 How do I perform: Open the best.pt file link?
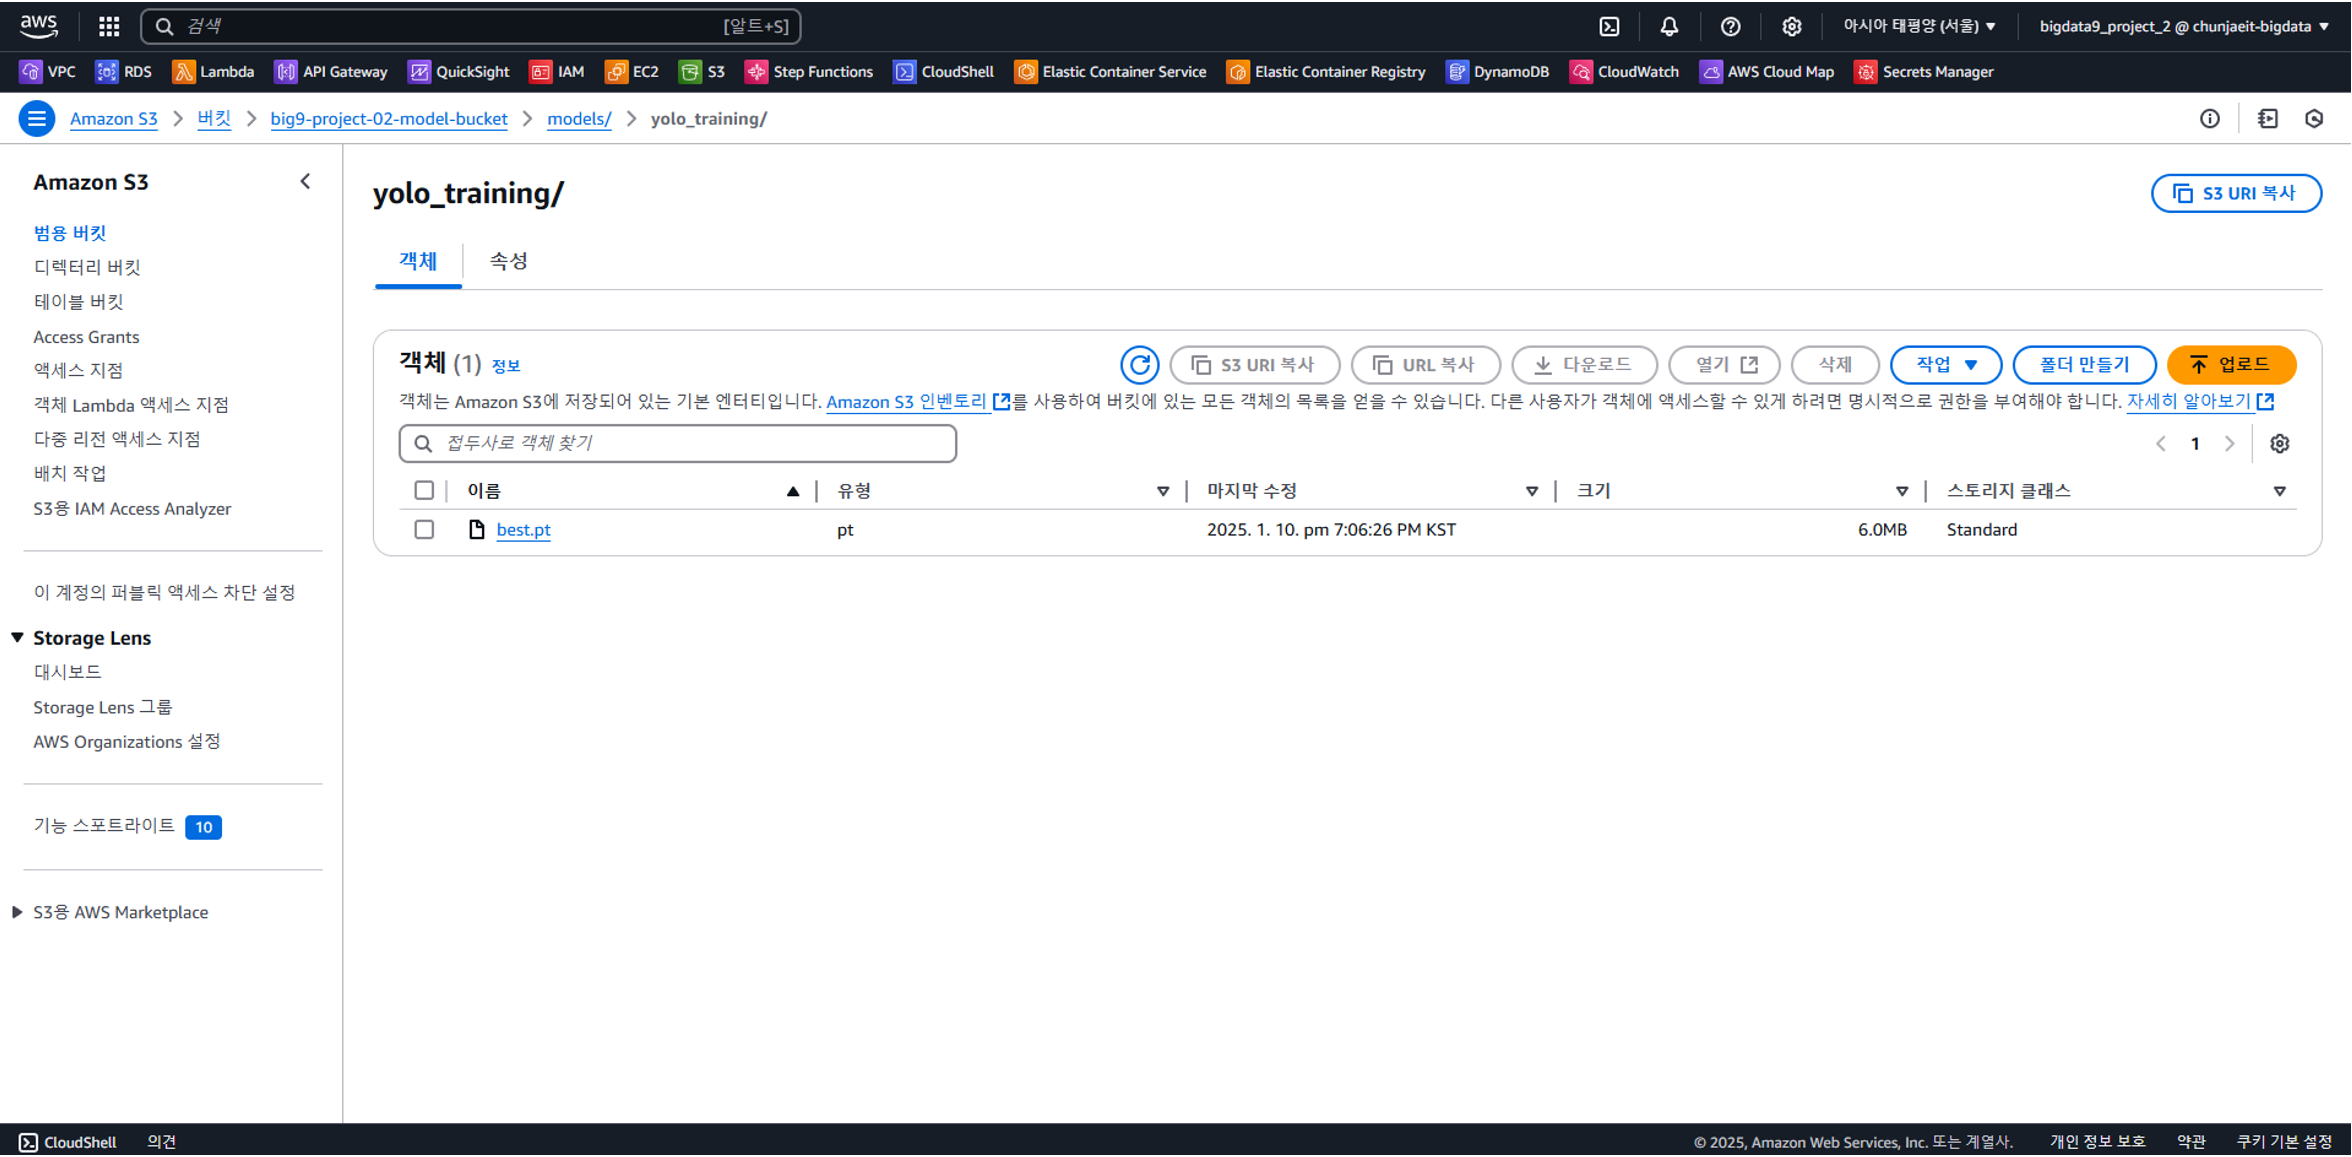pyautogui.click(x=523, y=530)
